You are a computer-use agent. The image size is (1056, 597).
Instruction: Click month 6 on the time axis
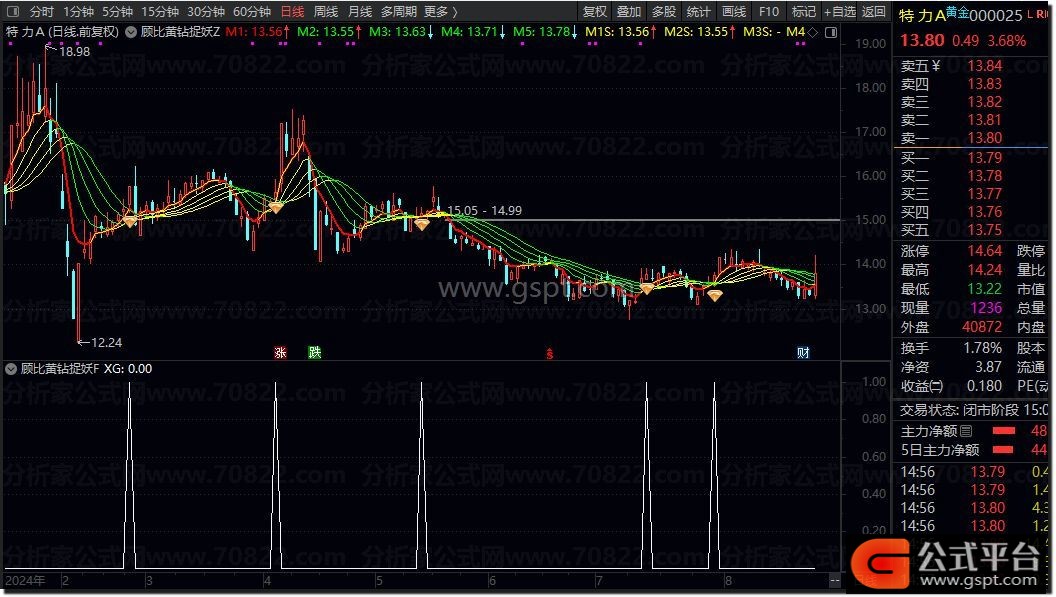coord(492,580)
